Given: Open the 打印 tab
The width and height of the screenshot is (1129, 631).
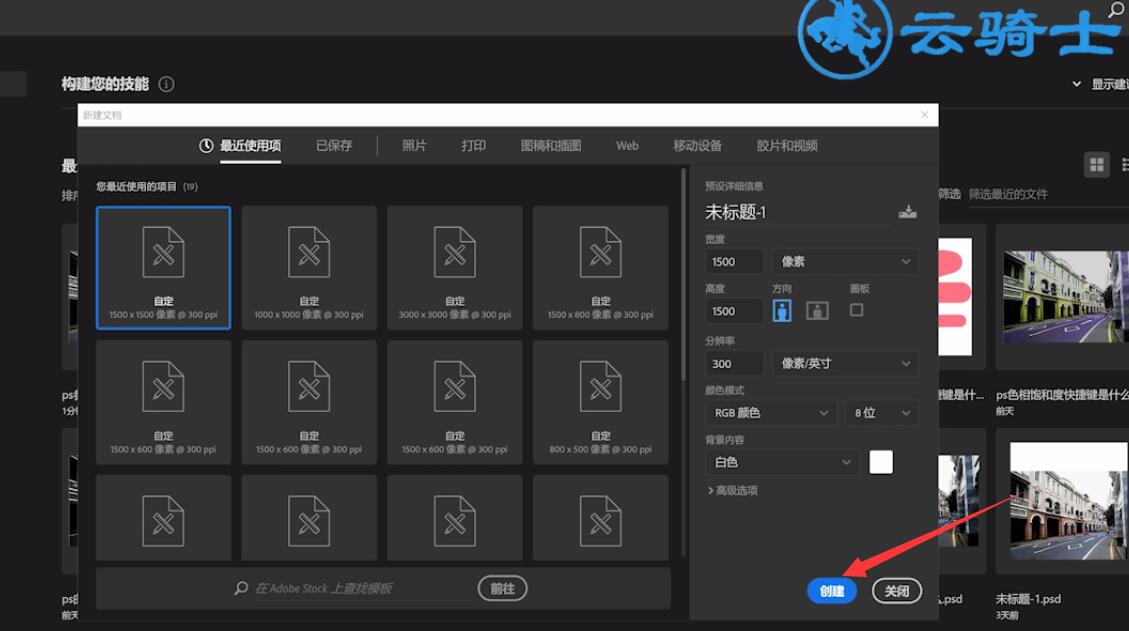Looking at the screenshot, I should 473,146.
